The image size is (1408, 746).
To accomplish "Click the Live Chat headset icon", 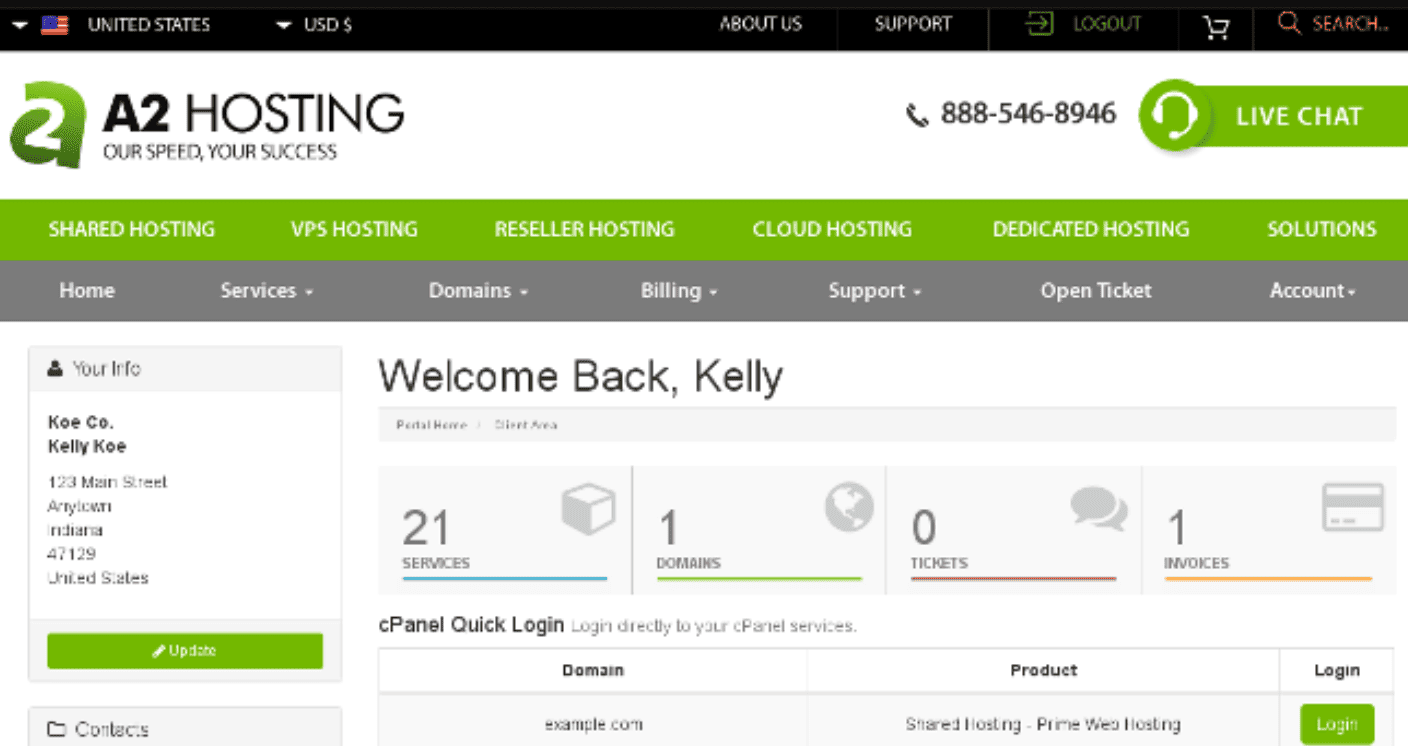I will click(x=1175, y=116).
